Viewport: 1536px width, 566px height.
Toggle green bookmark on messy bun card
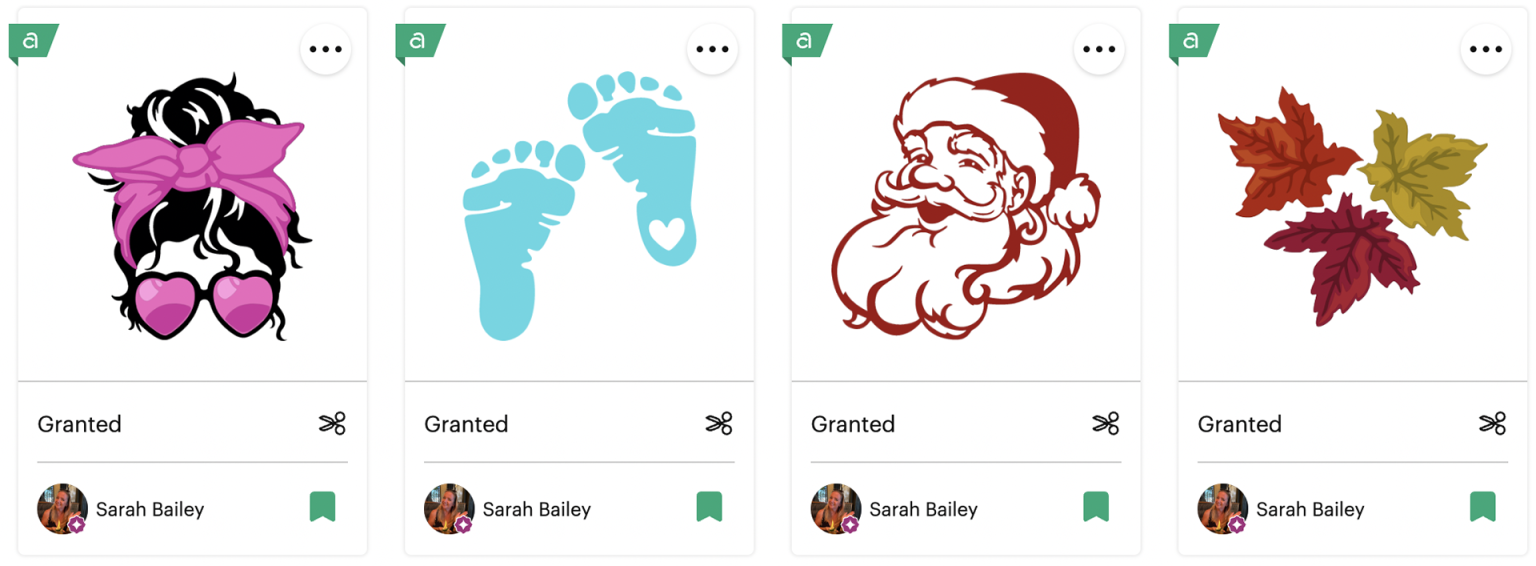(x=322, y=507)
